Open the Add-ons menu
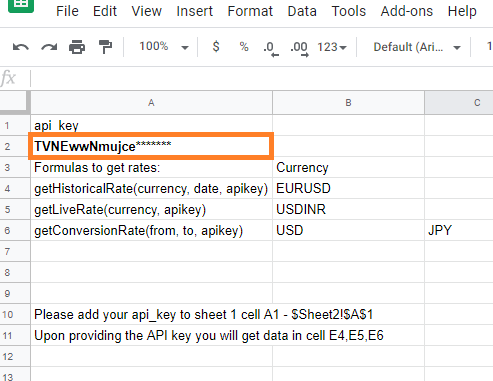Screen dimensions: 493x381 [x=407, y=11]
